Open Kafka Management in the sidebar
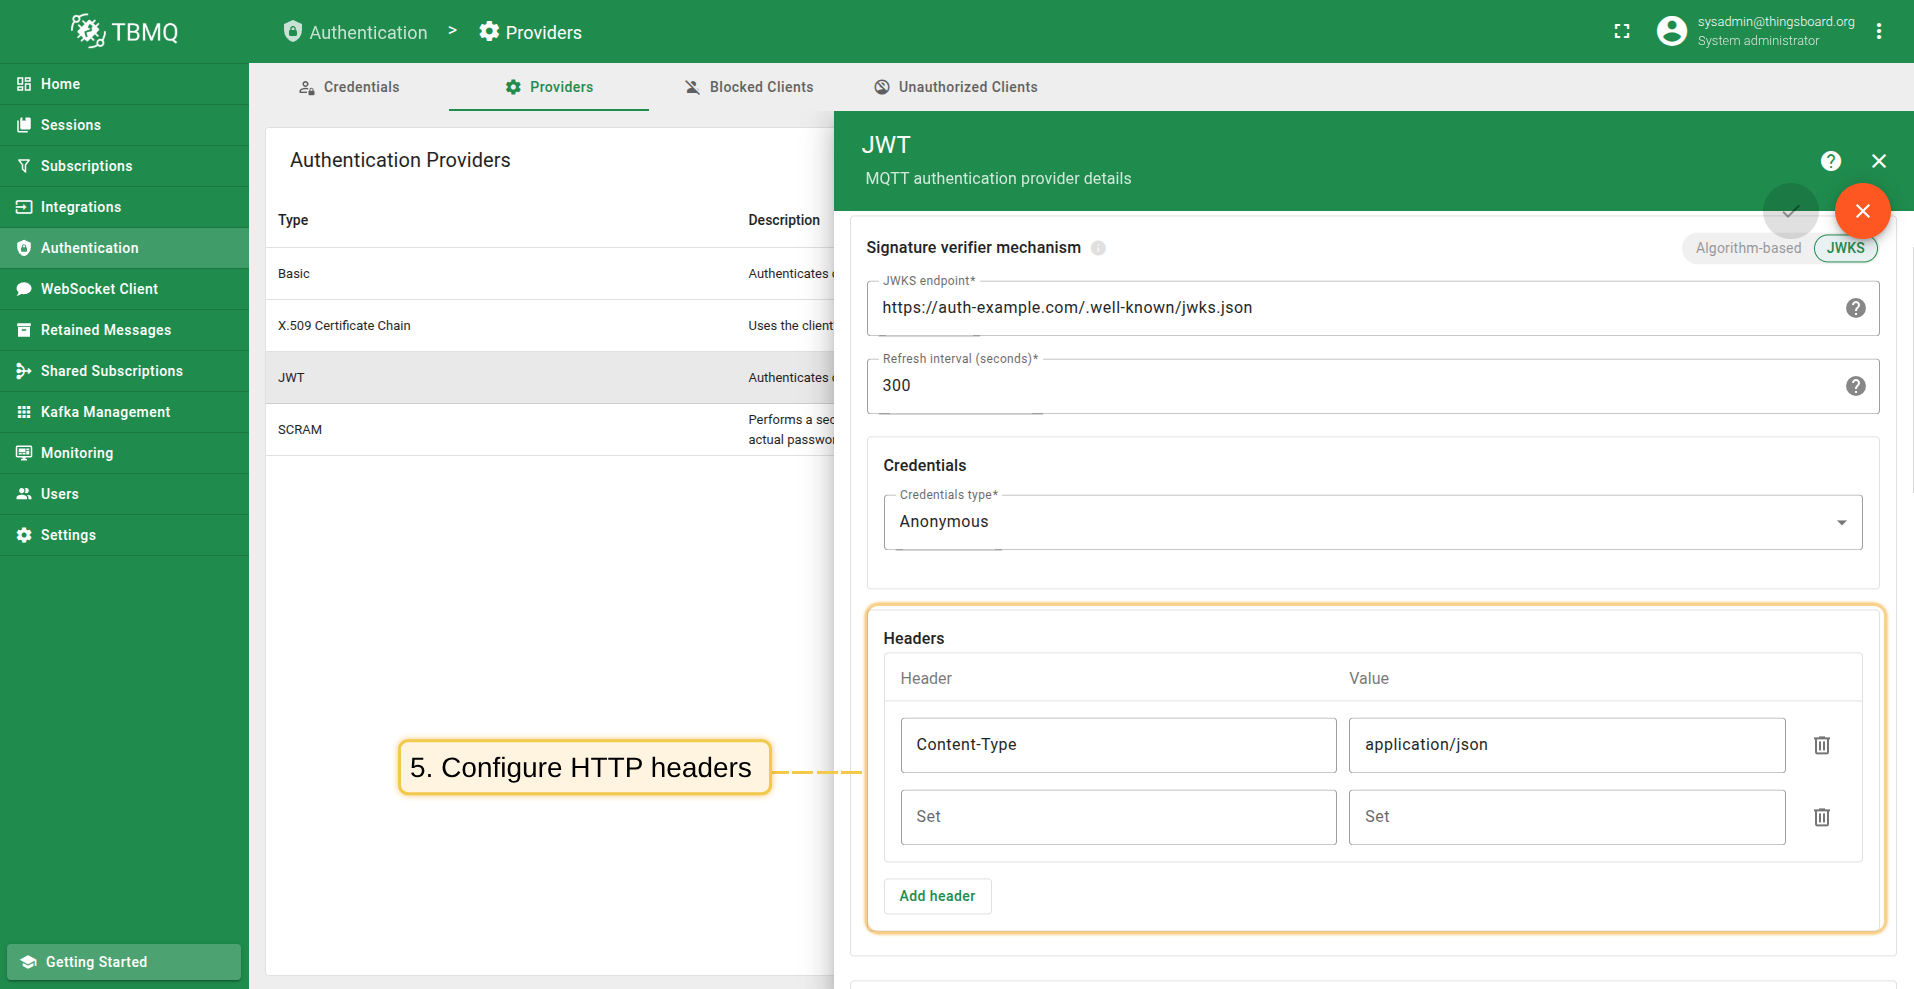Screen dimensions: 1914x989 click(x=105, y=412)
